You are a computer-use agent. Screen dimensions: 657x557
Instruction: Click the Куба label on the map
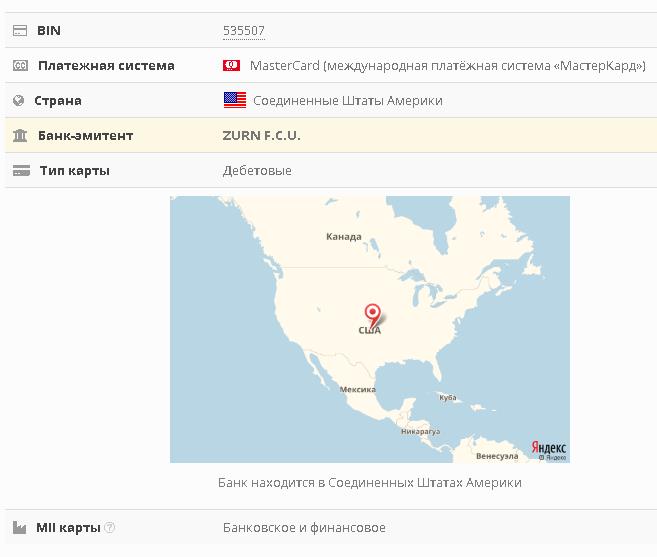(x=447, y=397)
